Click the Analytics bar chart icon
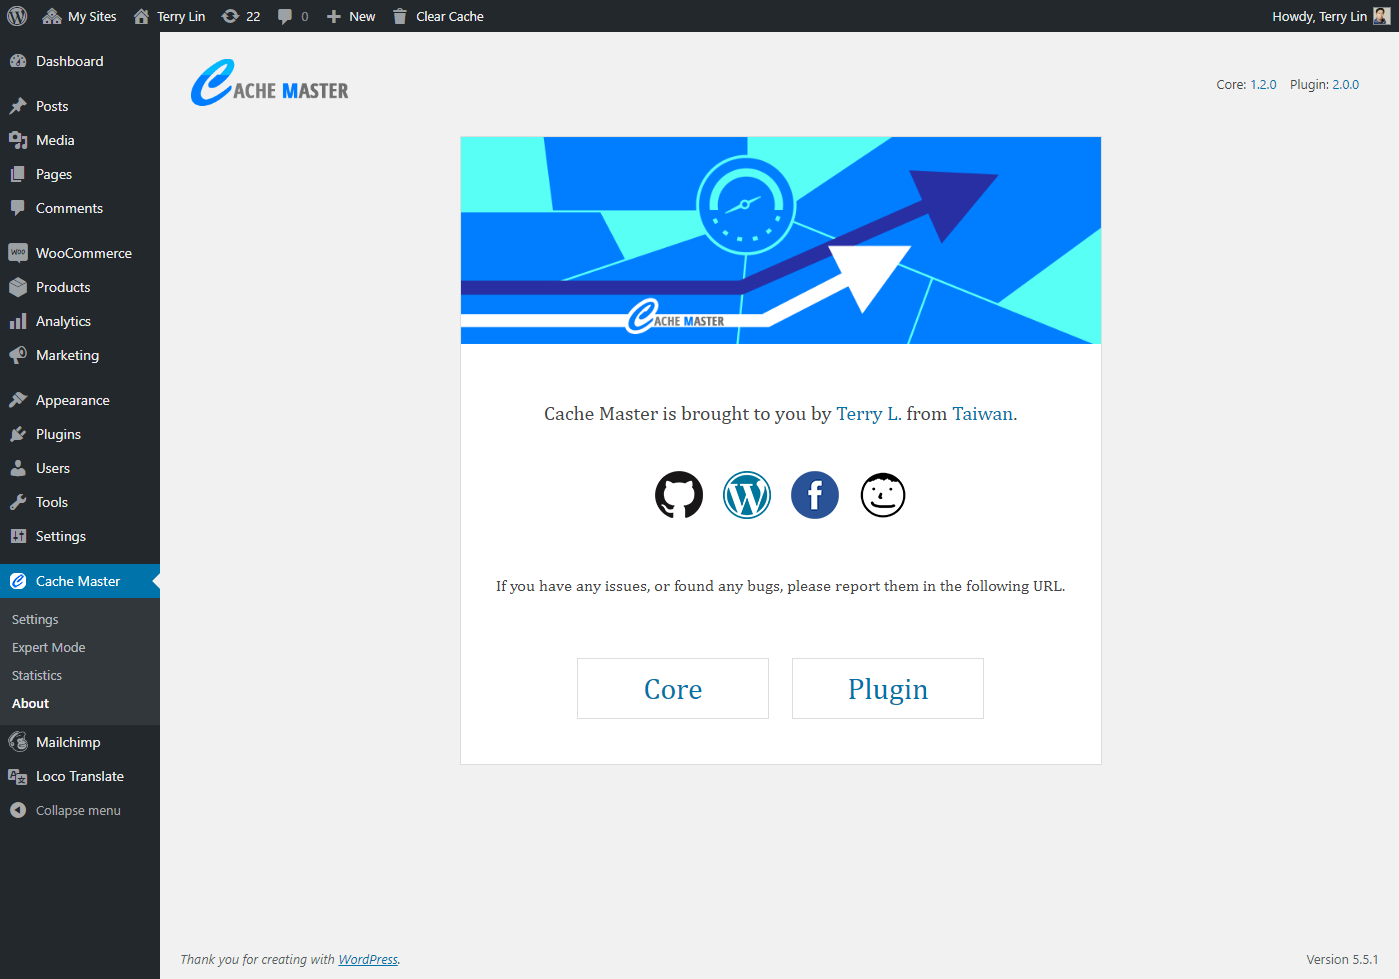 [x=18, y=321]
